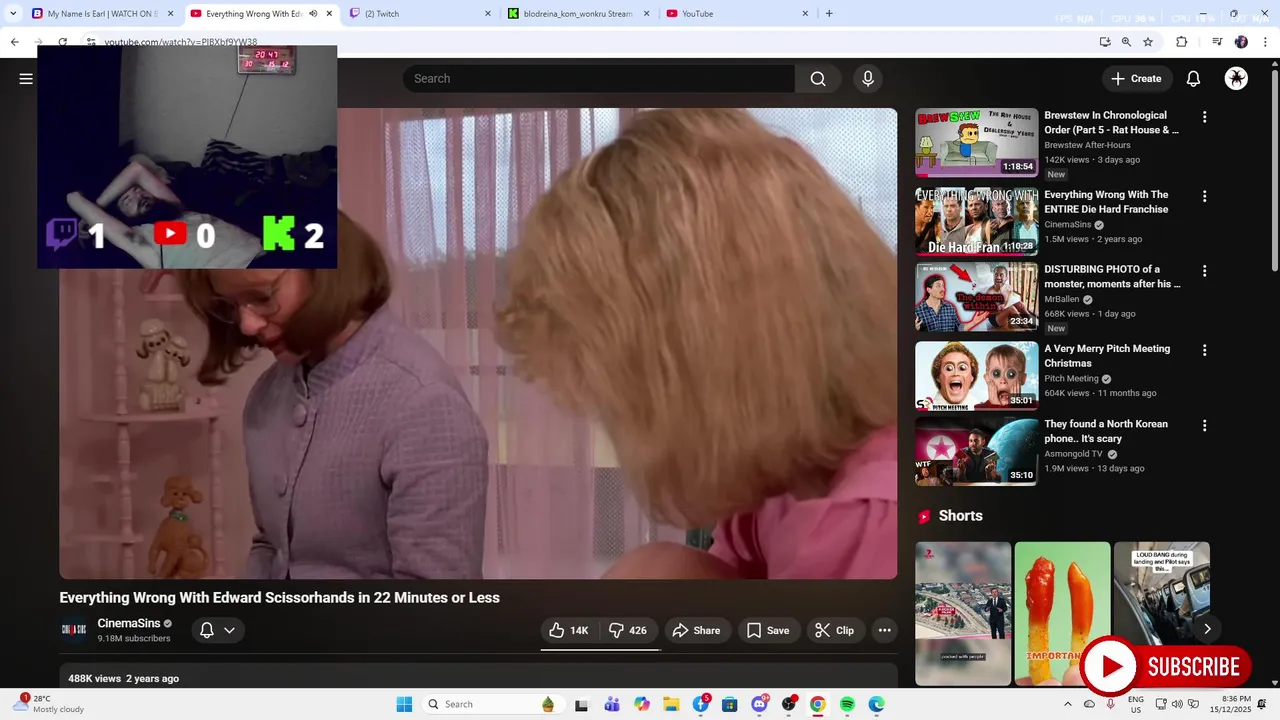Viewport: 1280px width, 720px height.
Task: Install app icon in address bar
Action: pyautogui.click(x=1104, y=42)
